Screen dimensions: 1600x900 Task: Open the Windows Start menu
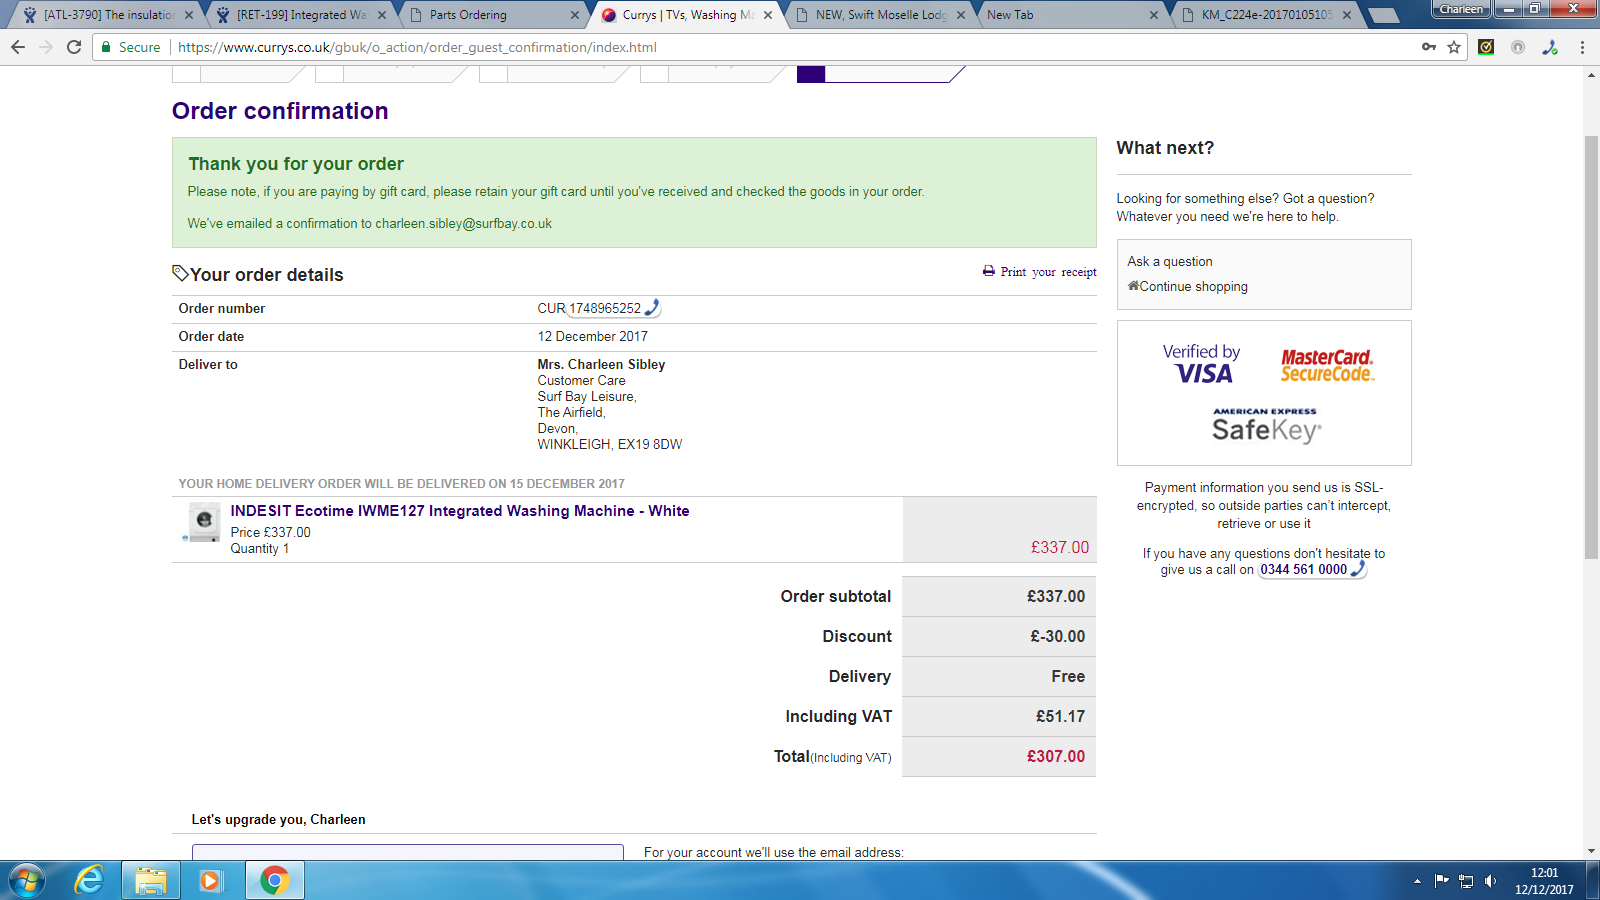click(27, 881)
